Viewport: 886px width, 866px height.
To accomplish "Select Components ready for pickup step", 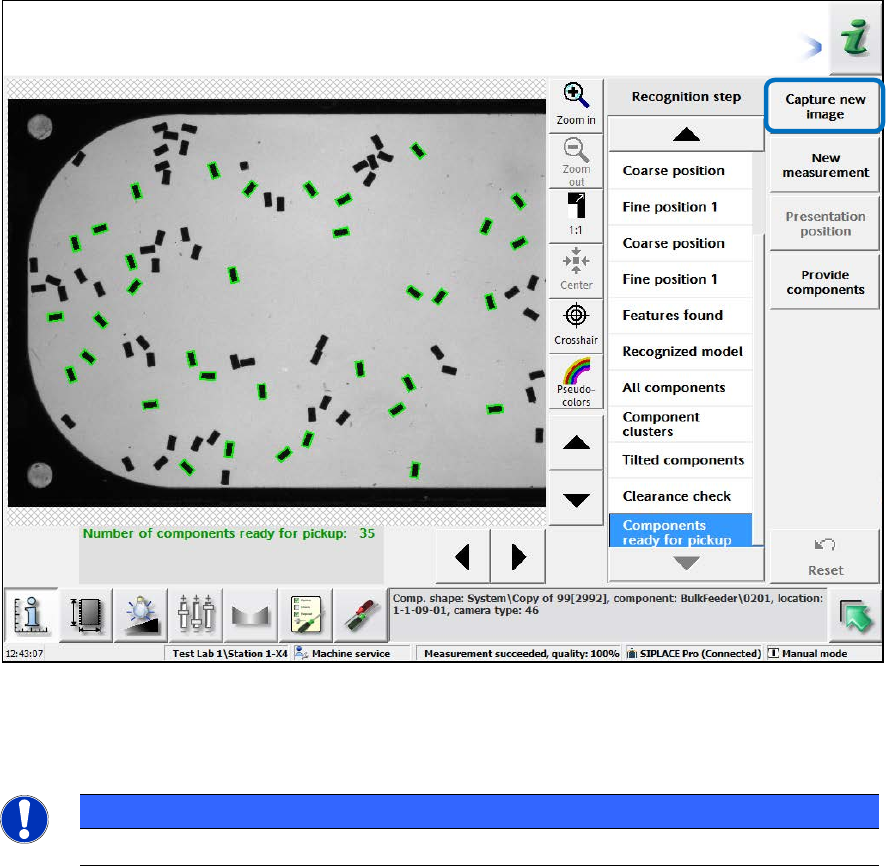I will click(680, 530).
